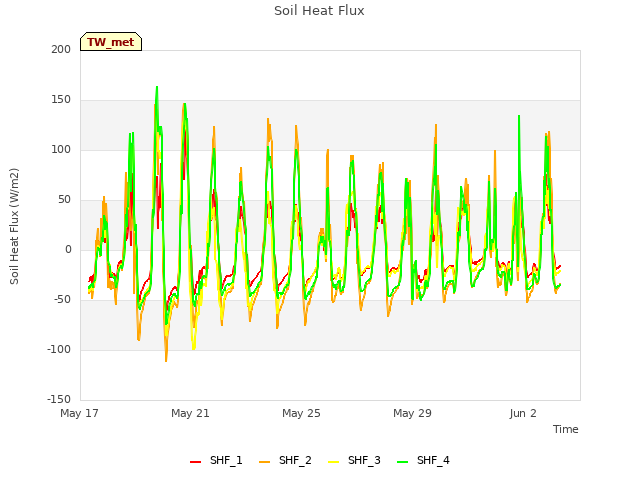The image size is (640, 480).
Task: Click the TW_met label box
Action: [x=111, y=42]
